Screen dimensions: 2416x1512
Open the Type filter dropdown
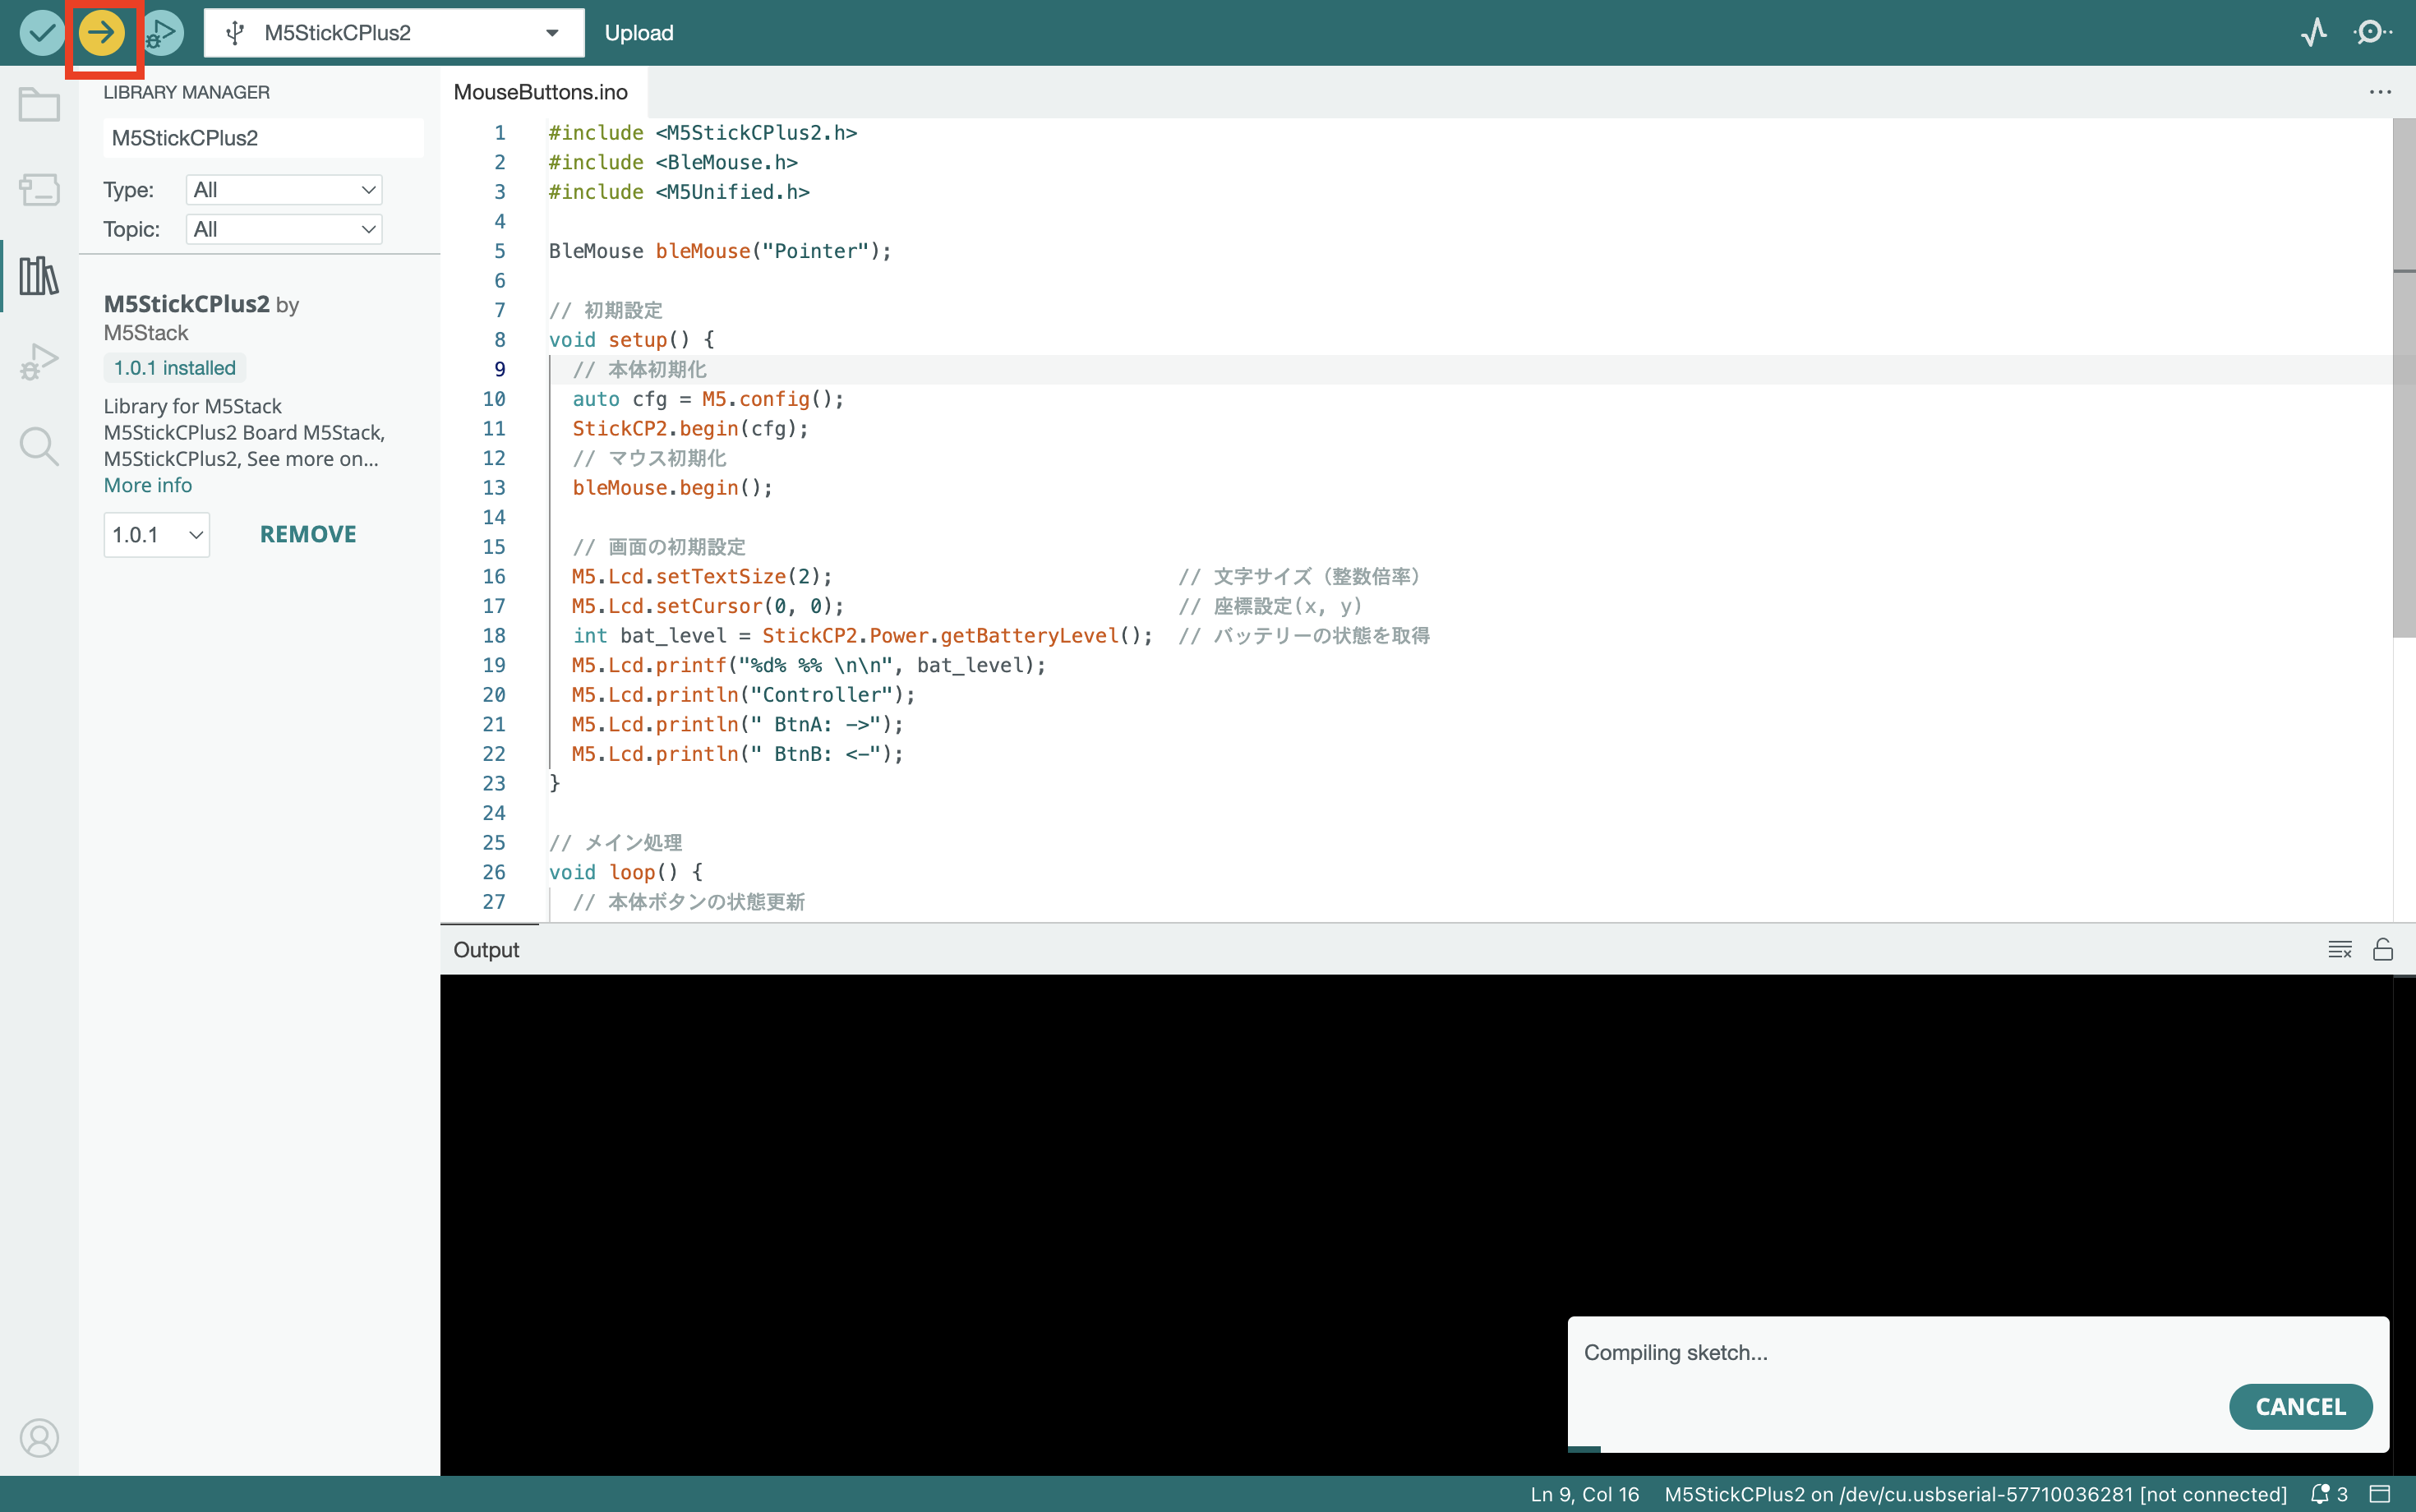coord(284,190)
